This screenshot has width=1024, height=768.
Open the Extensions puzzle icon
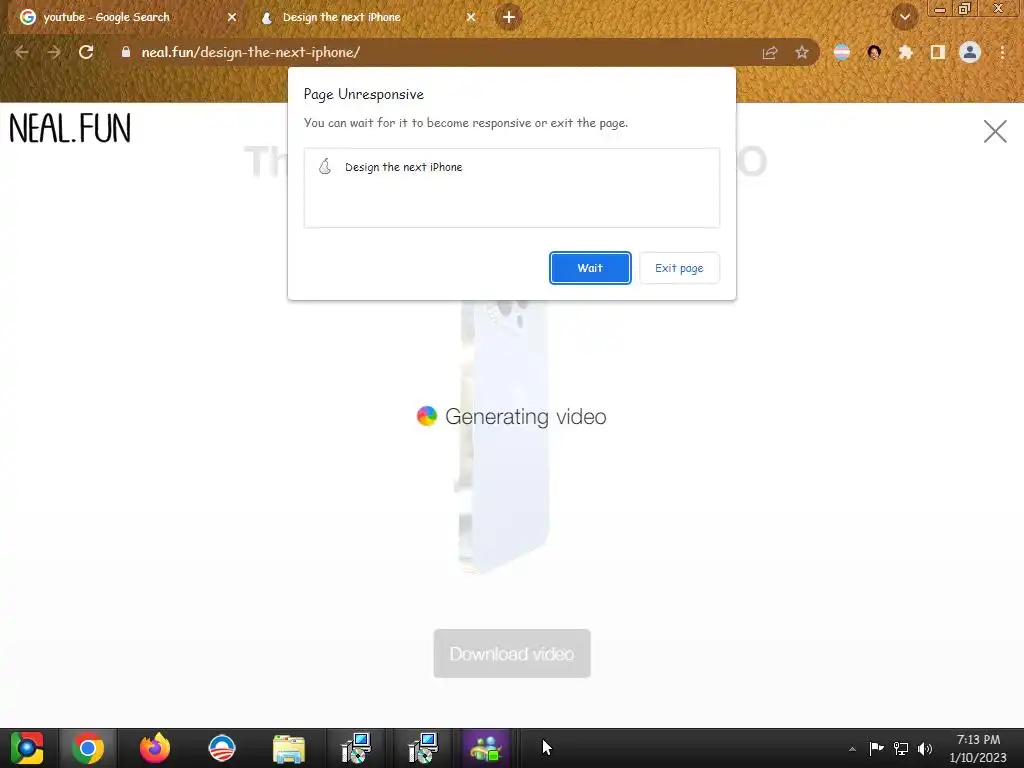(906, 52)
